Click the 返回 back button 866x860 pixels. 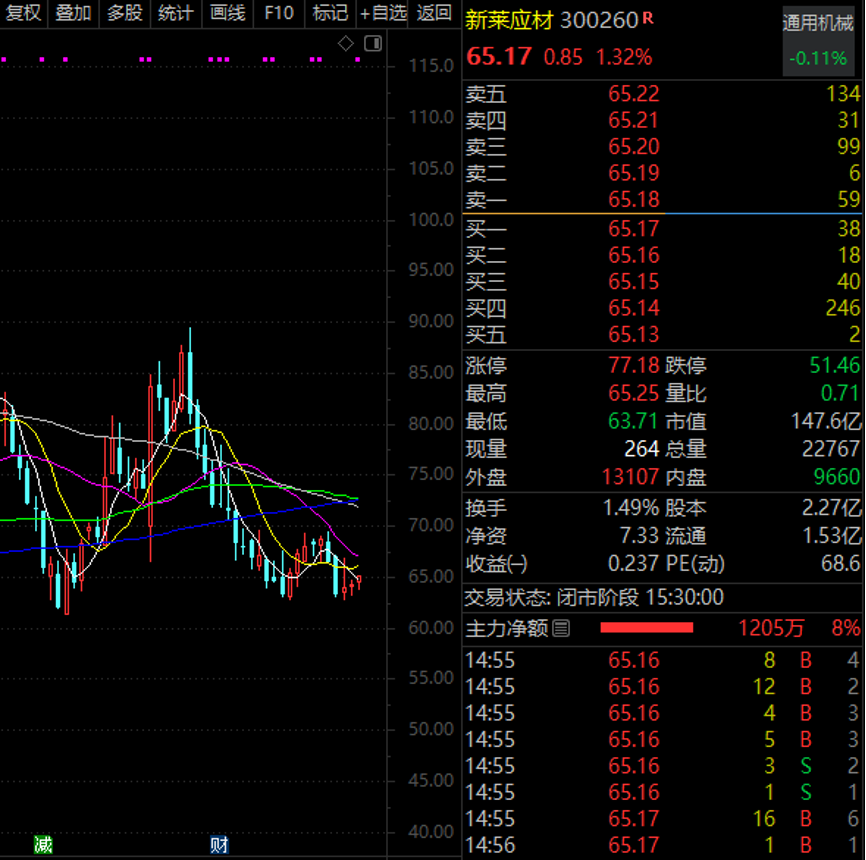click(x=434, y=13)
